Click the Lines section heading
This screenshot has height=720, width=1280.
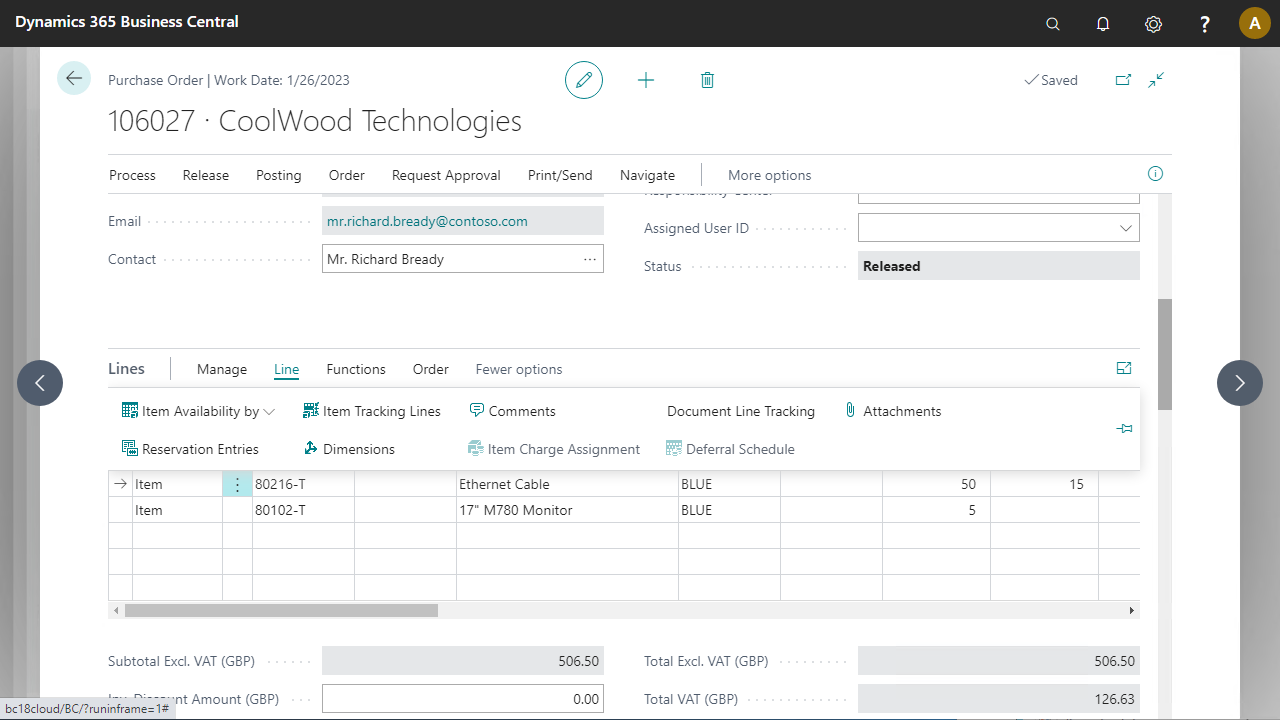(126, 369)
